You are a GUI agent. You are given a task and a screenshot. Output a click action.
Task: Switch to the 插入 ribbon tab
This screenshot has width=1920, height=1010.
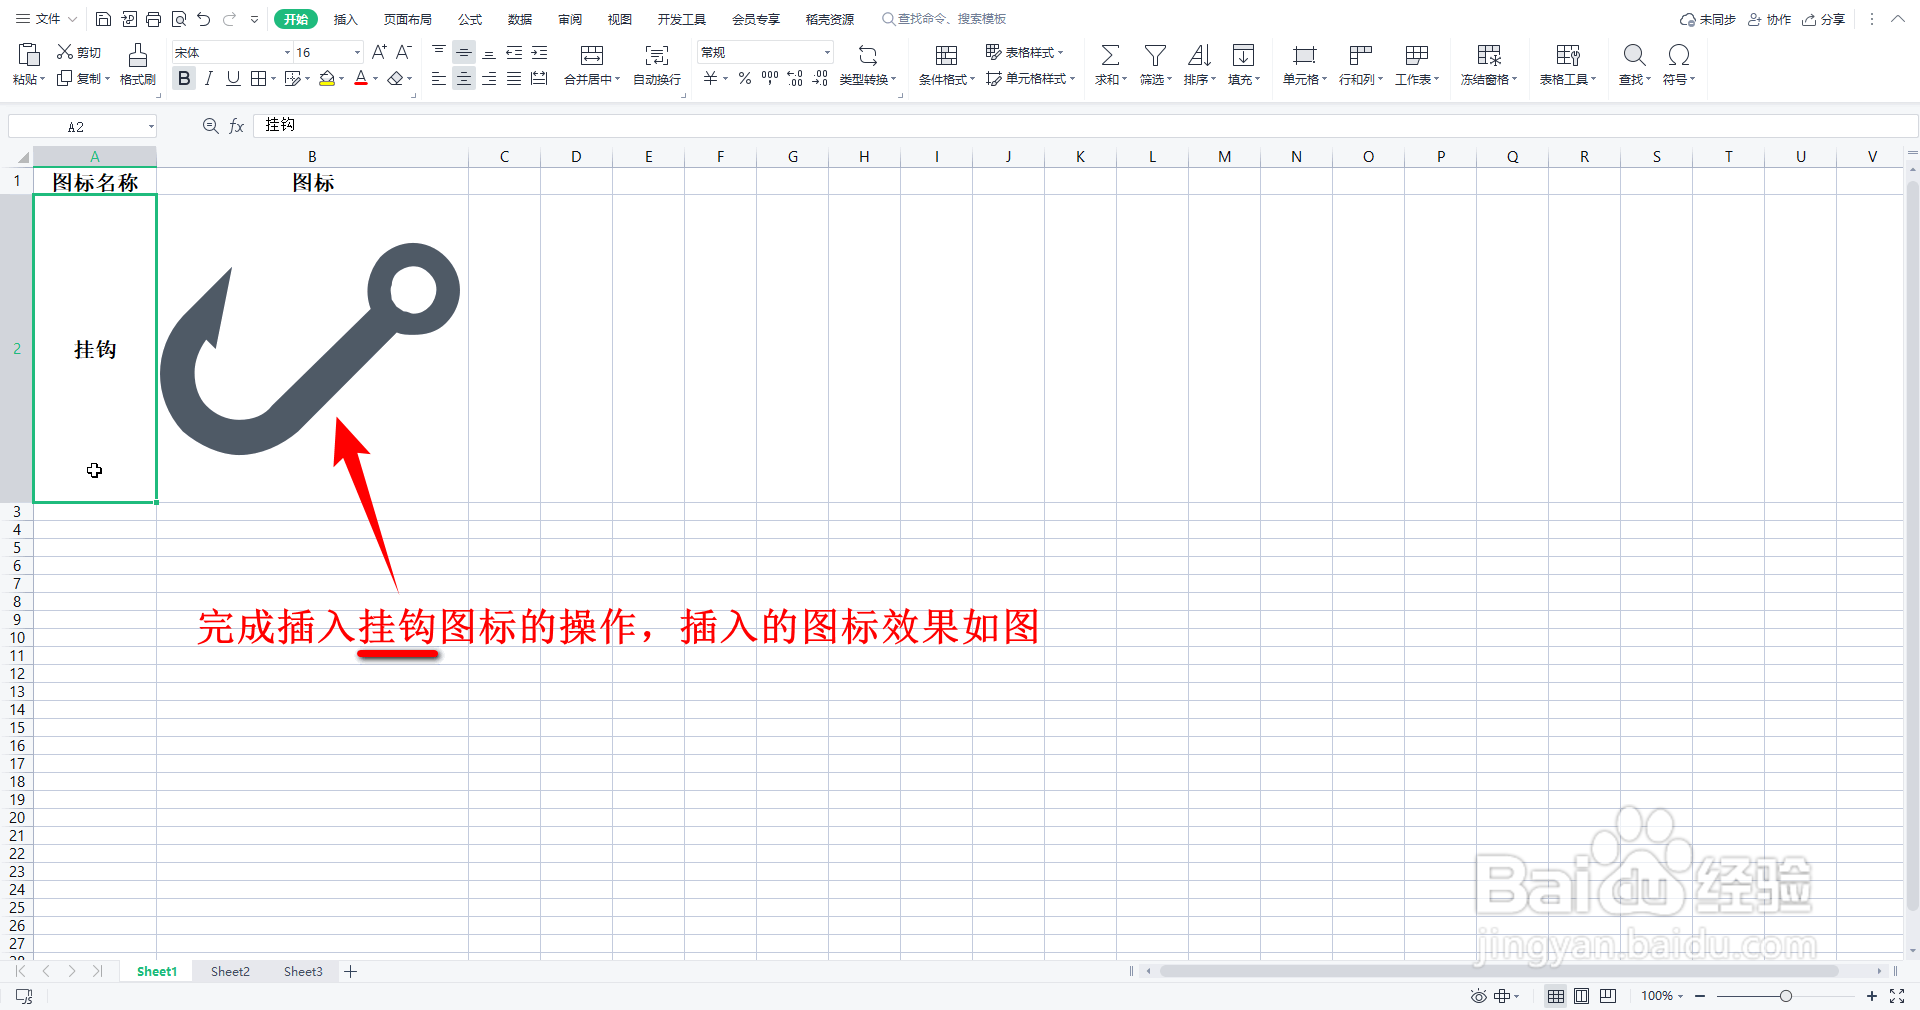pos(345,18)
